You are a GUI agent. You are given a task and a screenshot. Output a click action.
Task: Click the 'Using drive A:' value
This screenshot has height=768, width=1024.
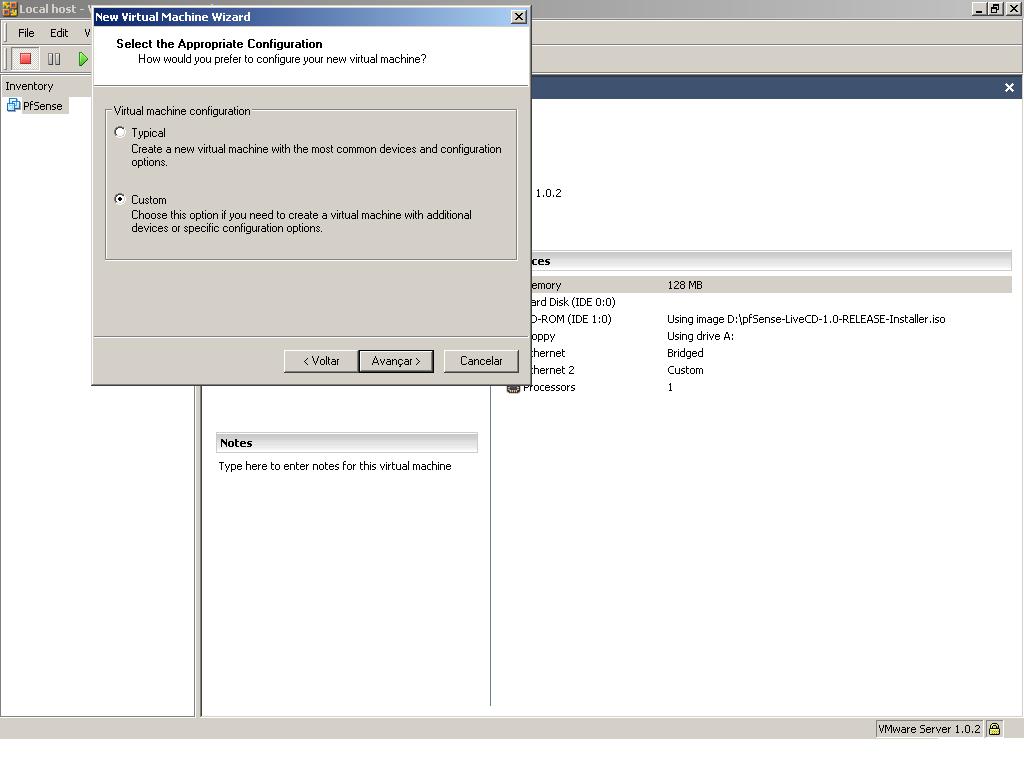[x=700, y=336]
